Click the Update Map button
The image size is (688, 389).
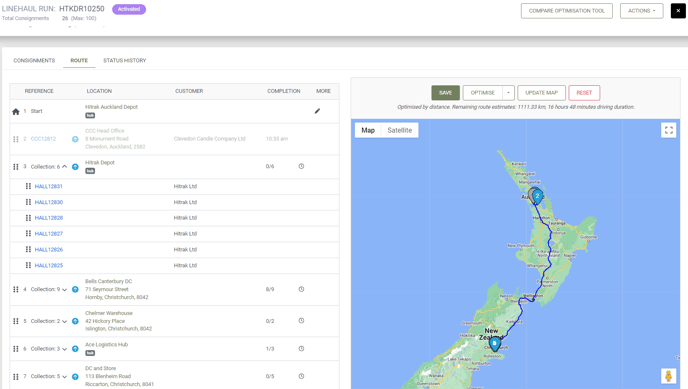541,93
